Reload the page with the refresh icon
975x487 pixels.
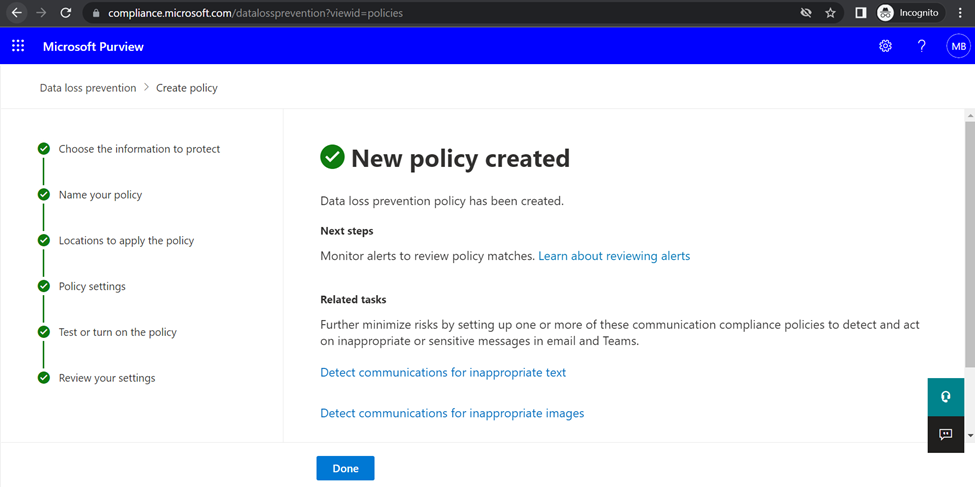pos(66,12)
